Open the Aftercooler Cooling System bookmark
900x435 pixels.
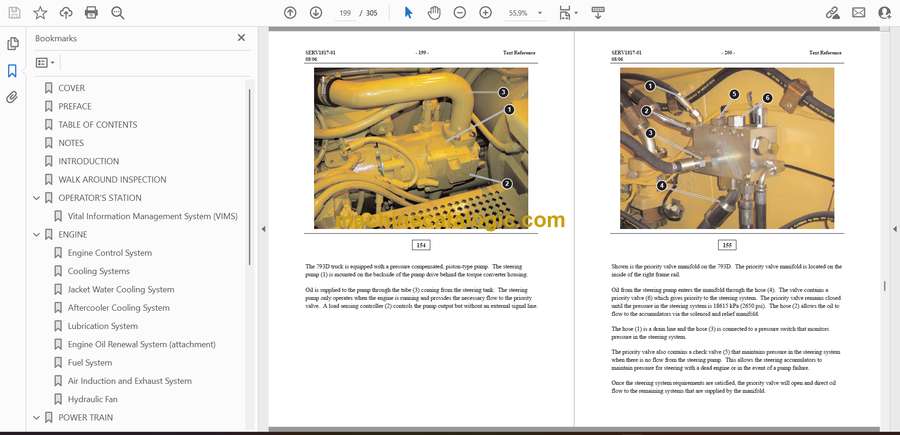(119, 308)
